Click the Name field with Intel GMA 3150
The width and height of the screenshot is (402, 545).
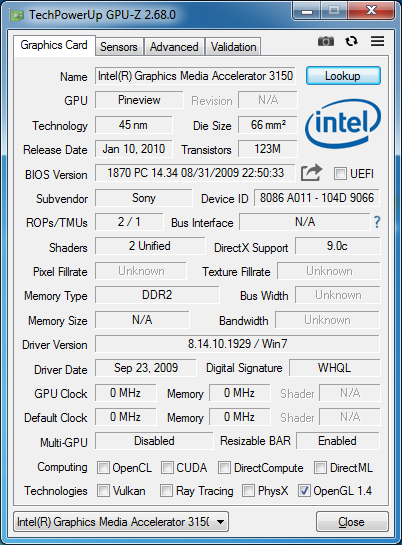[195, 76]
